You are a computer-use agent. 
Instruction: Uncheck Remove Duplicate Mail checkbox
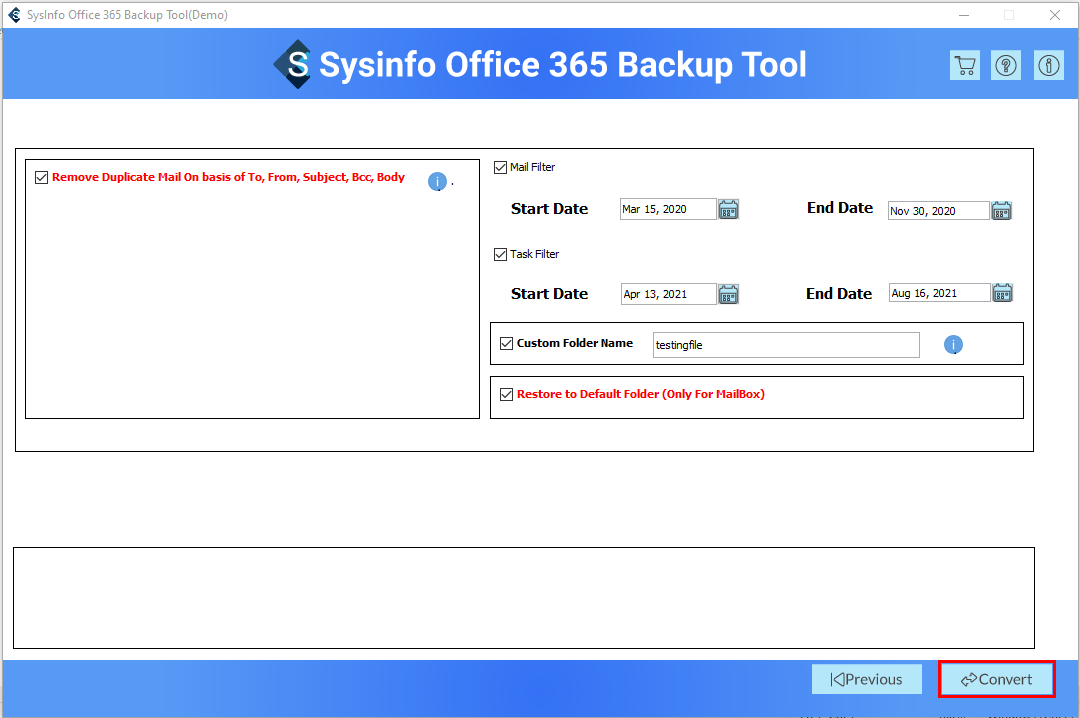41,178
